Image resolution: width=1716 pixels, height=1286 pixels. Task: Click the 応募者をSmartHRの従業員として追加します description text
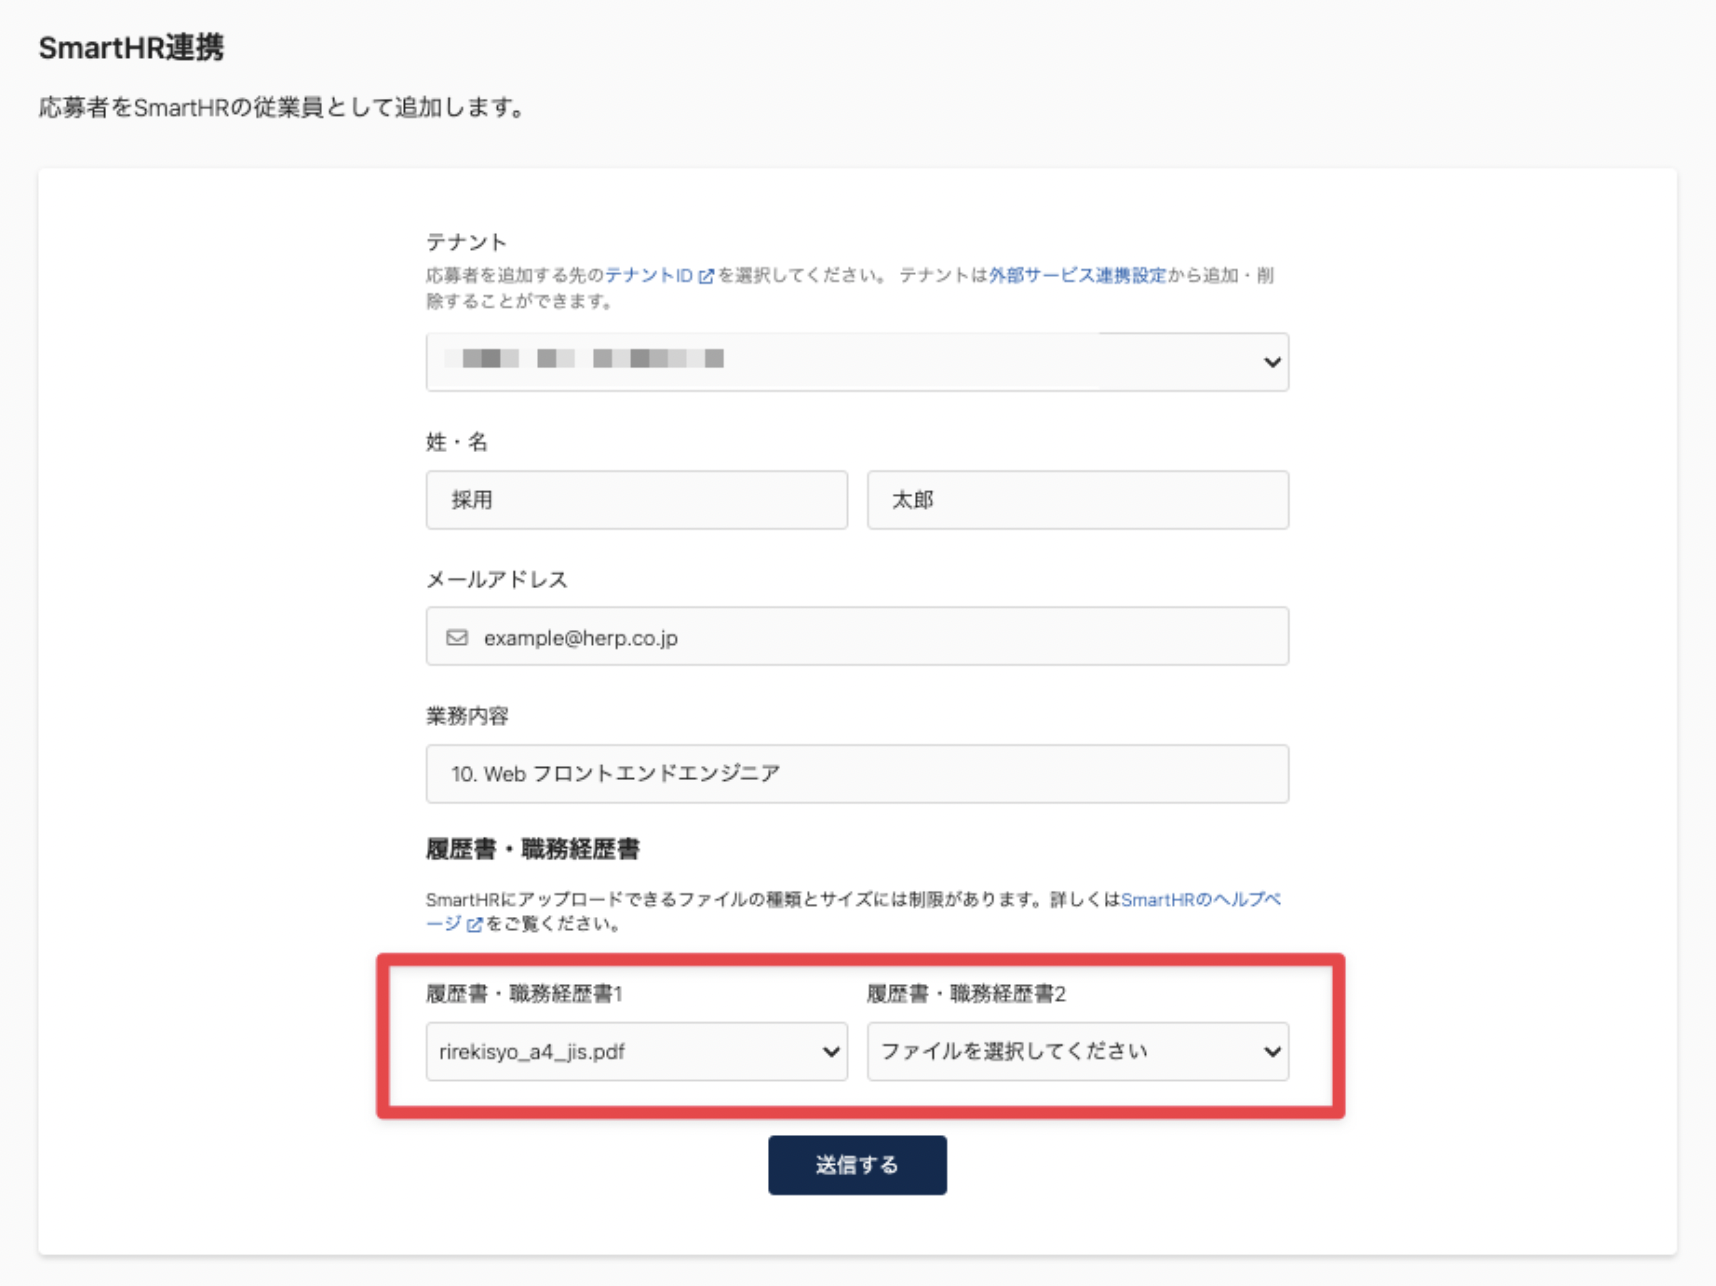click(282, 107)
